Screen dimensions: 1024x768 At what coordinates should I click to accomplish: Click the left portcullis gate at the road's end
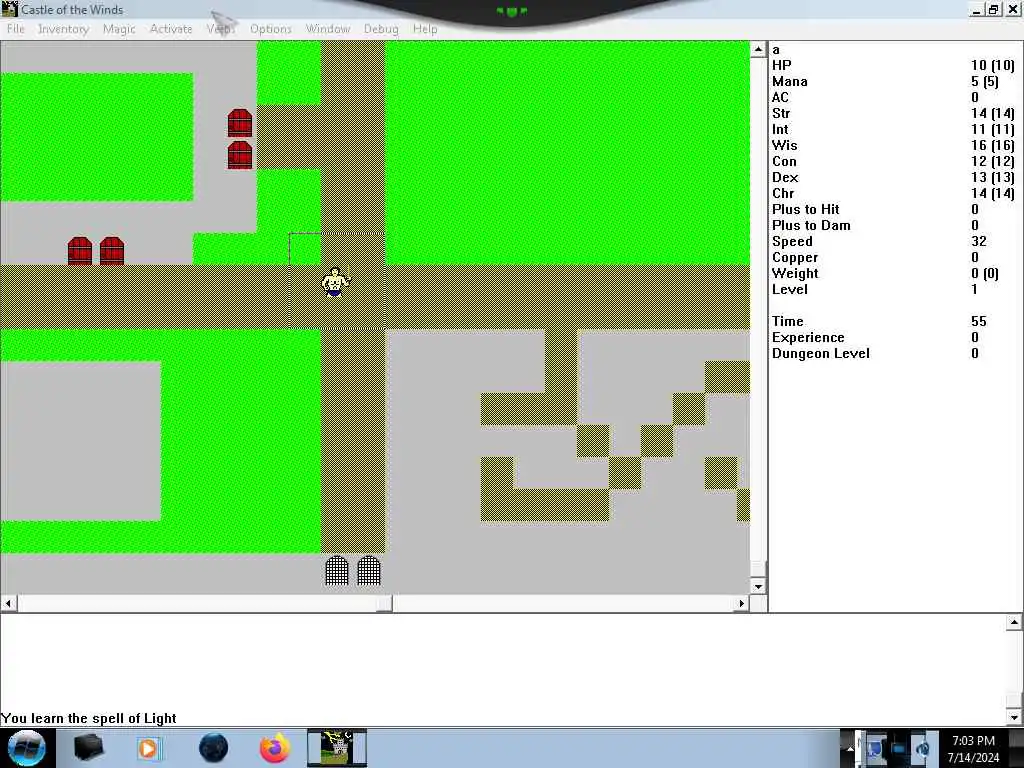click(337, 570)
